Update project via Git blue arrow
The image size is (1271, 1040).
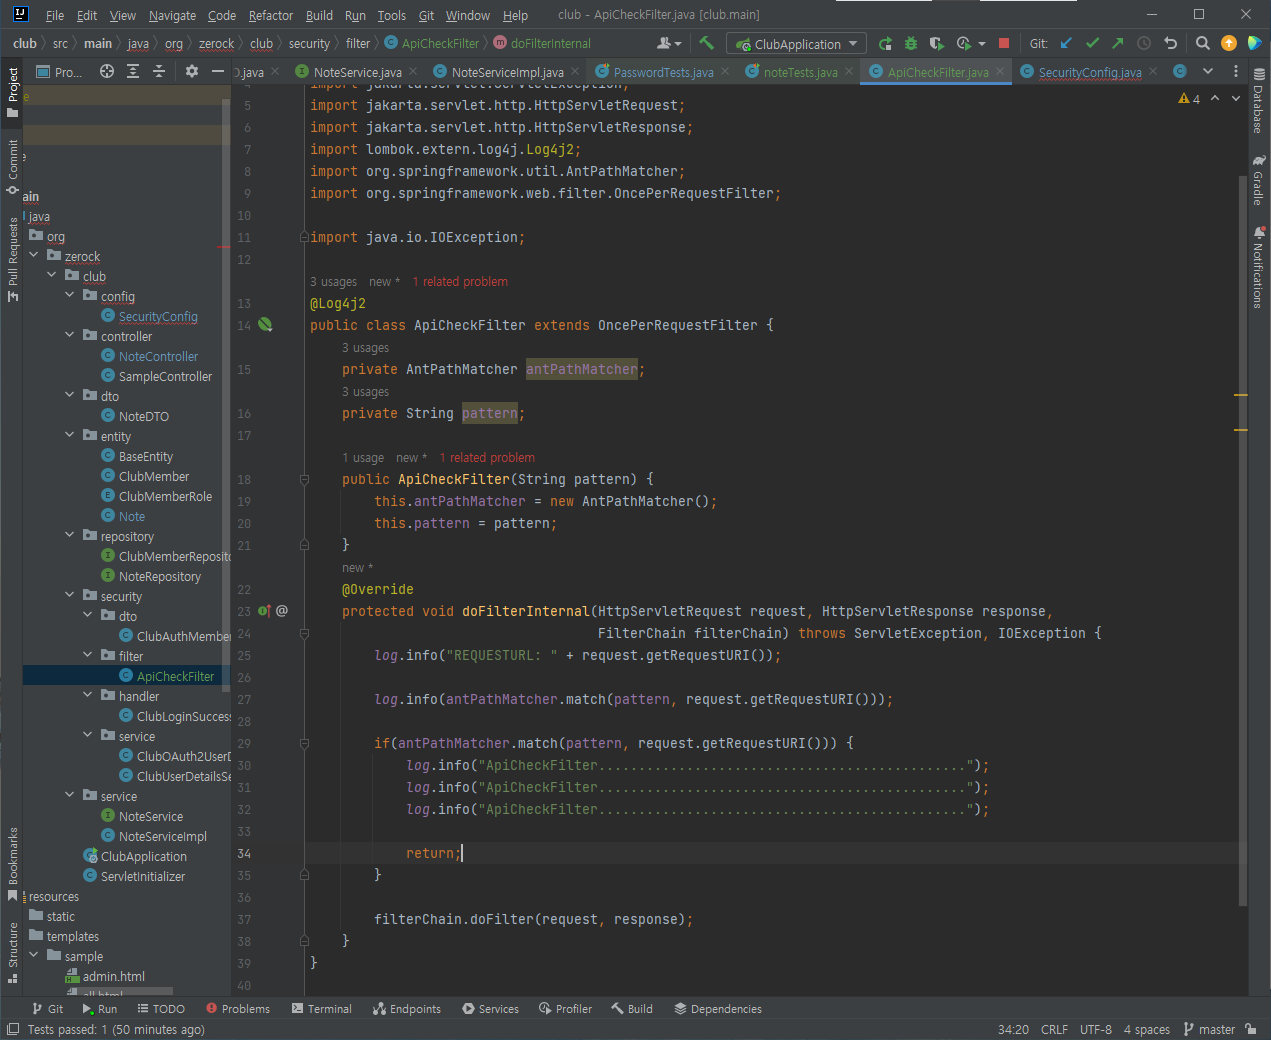(x=1066, y=43)
